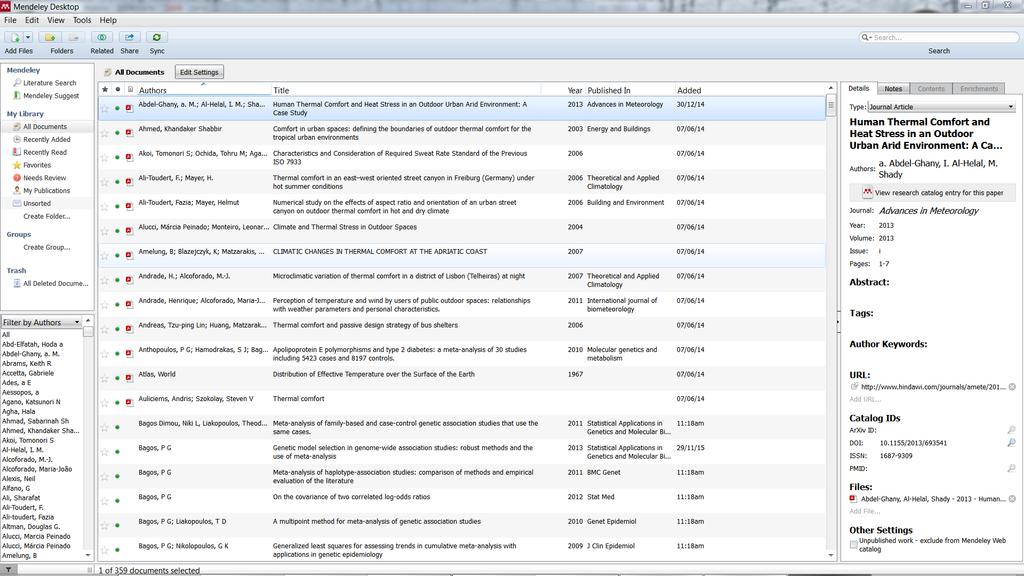Click the filter funnel icon in status bar
The height and width of the screenshot is (576, 1024).
click(x=8, y=570)
